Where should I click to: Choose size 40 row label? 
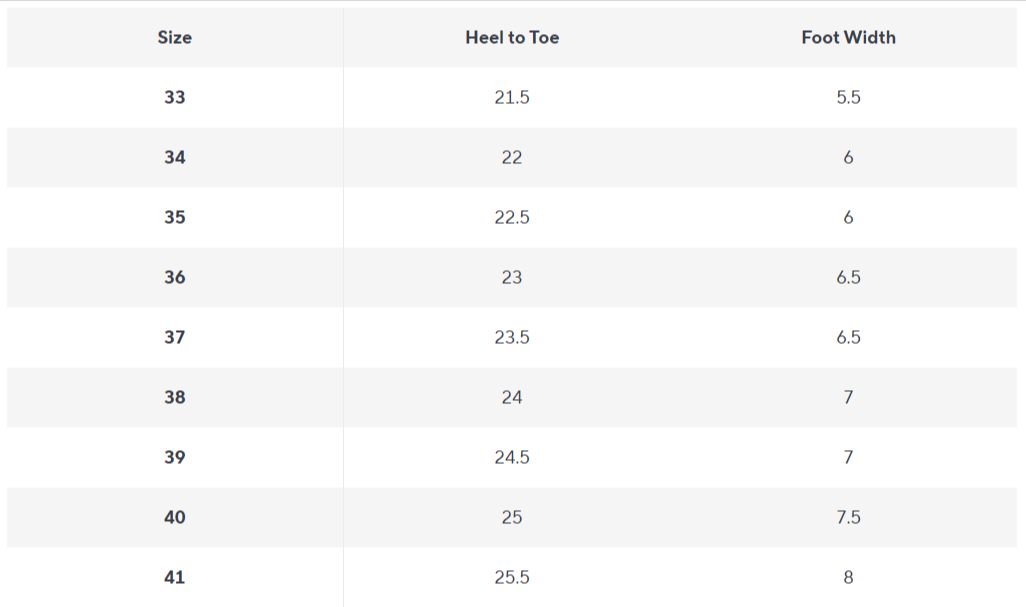pos(175,518)
